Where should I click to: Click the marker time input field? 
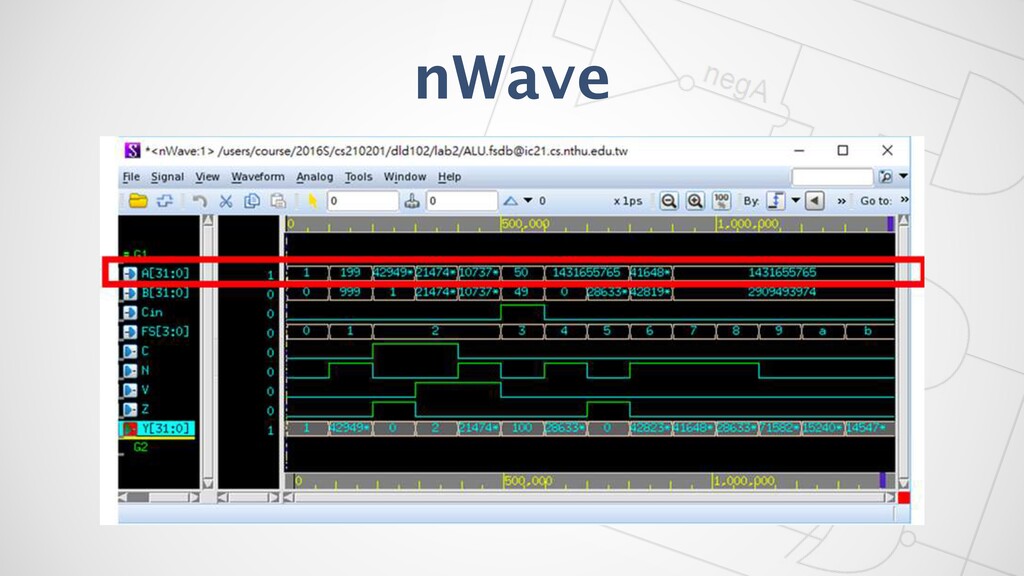click(x=460, y=201)
